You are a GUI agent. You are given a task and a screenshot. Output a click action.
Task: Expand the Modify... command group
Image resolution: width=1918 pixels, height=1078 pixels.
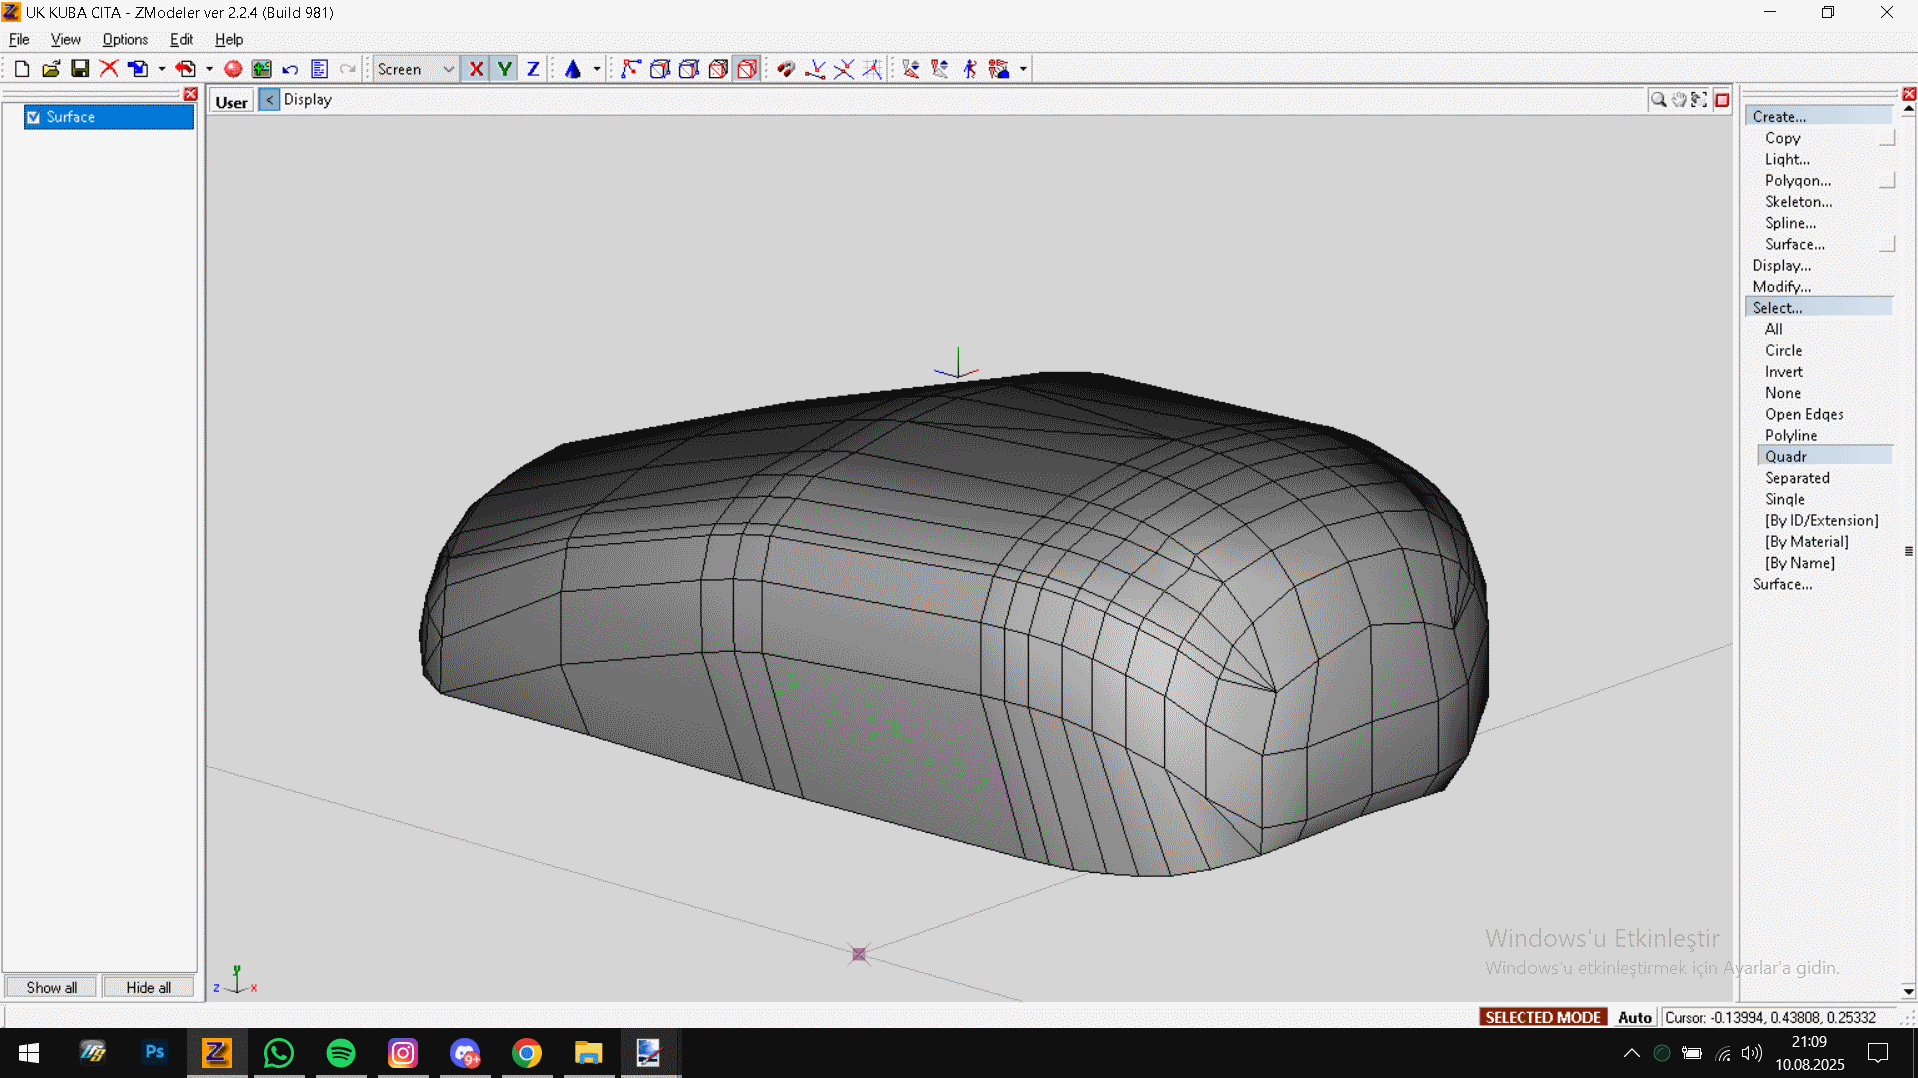1781,287
